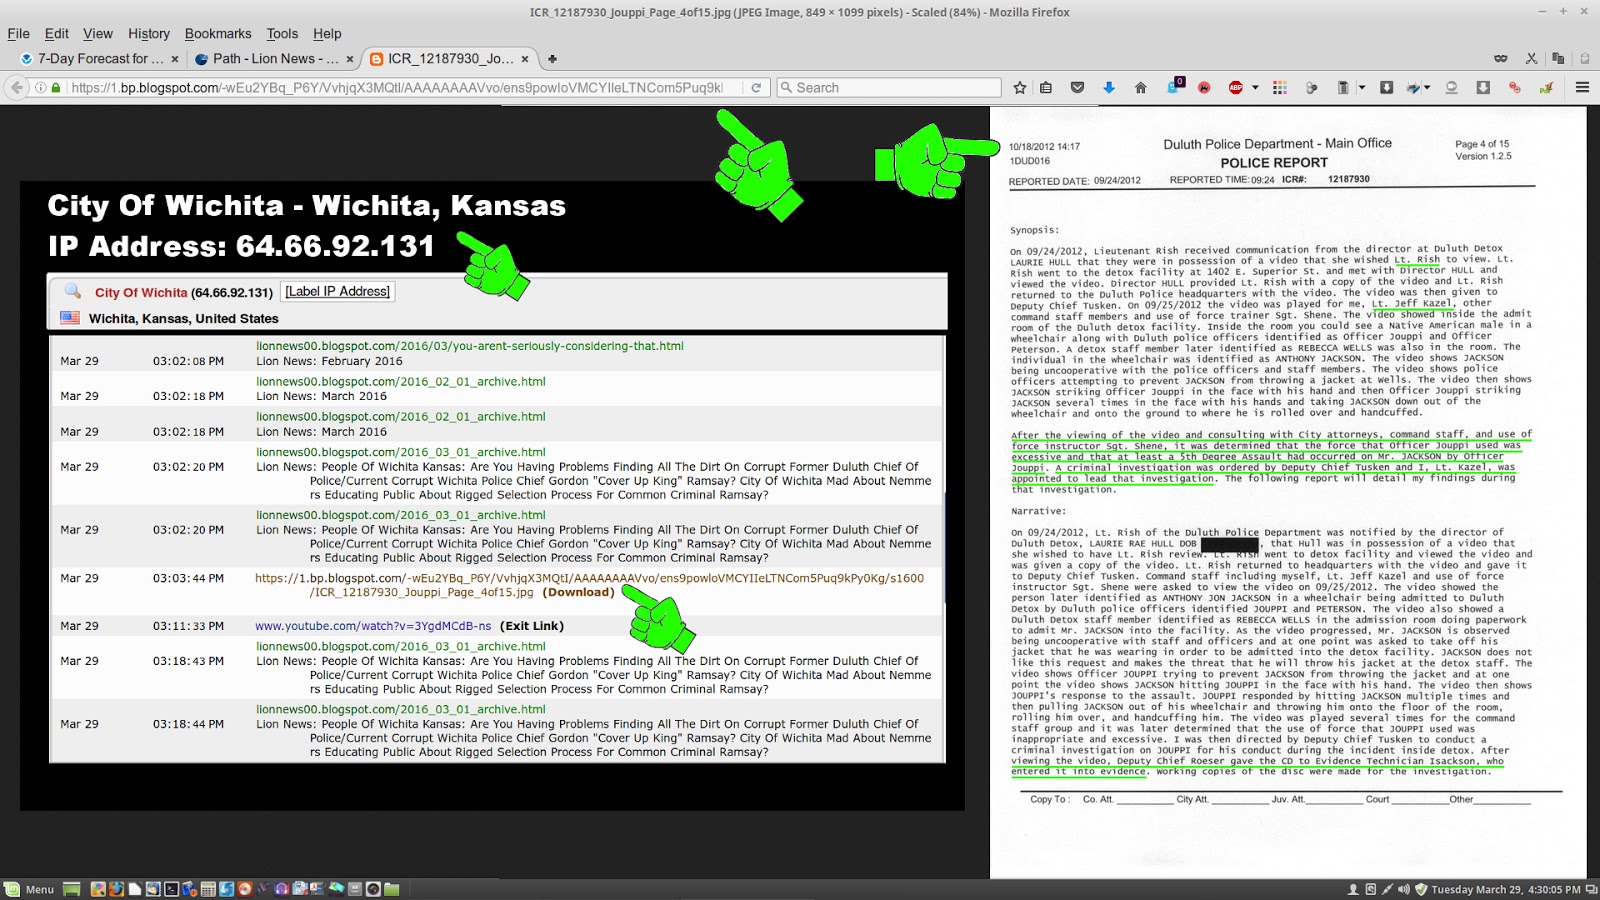Click the green PDF extension icon
Viewport: 1600px width, 900px height.
point(1546,88)
